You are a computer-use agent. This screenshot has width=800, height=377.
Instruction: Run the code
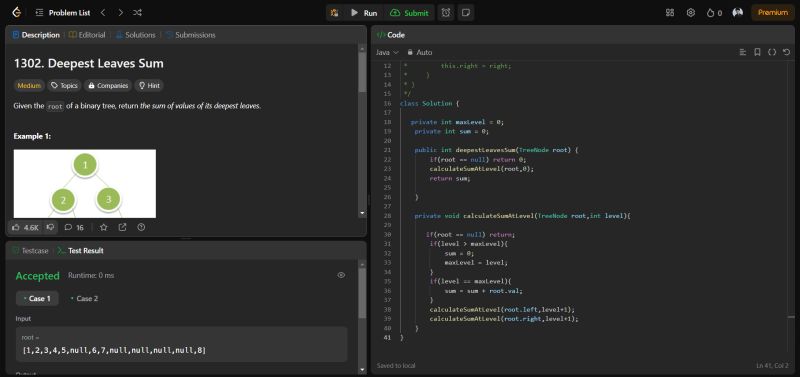pyautogui.click(x=364, y=13)
